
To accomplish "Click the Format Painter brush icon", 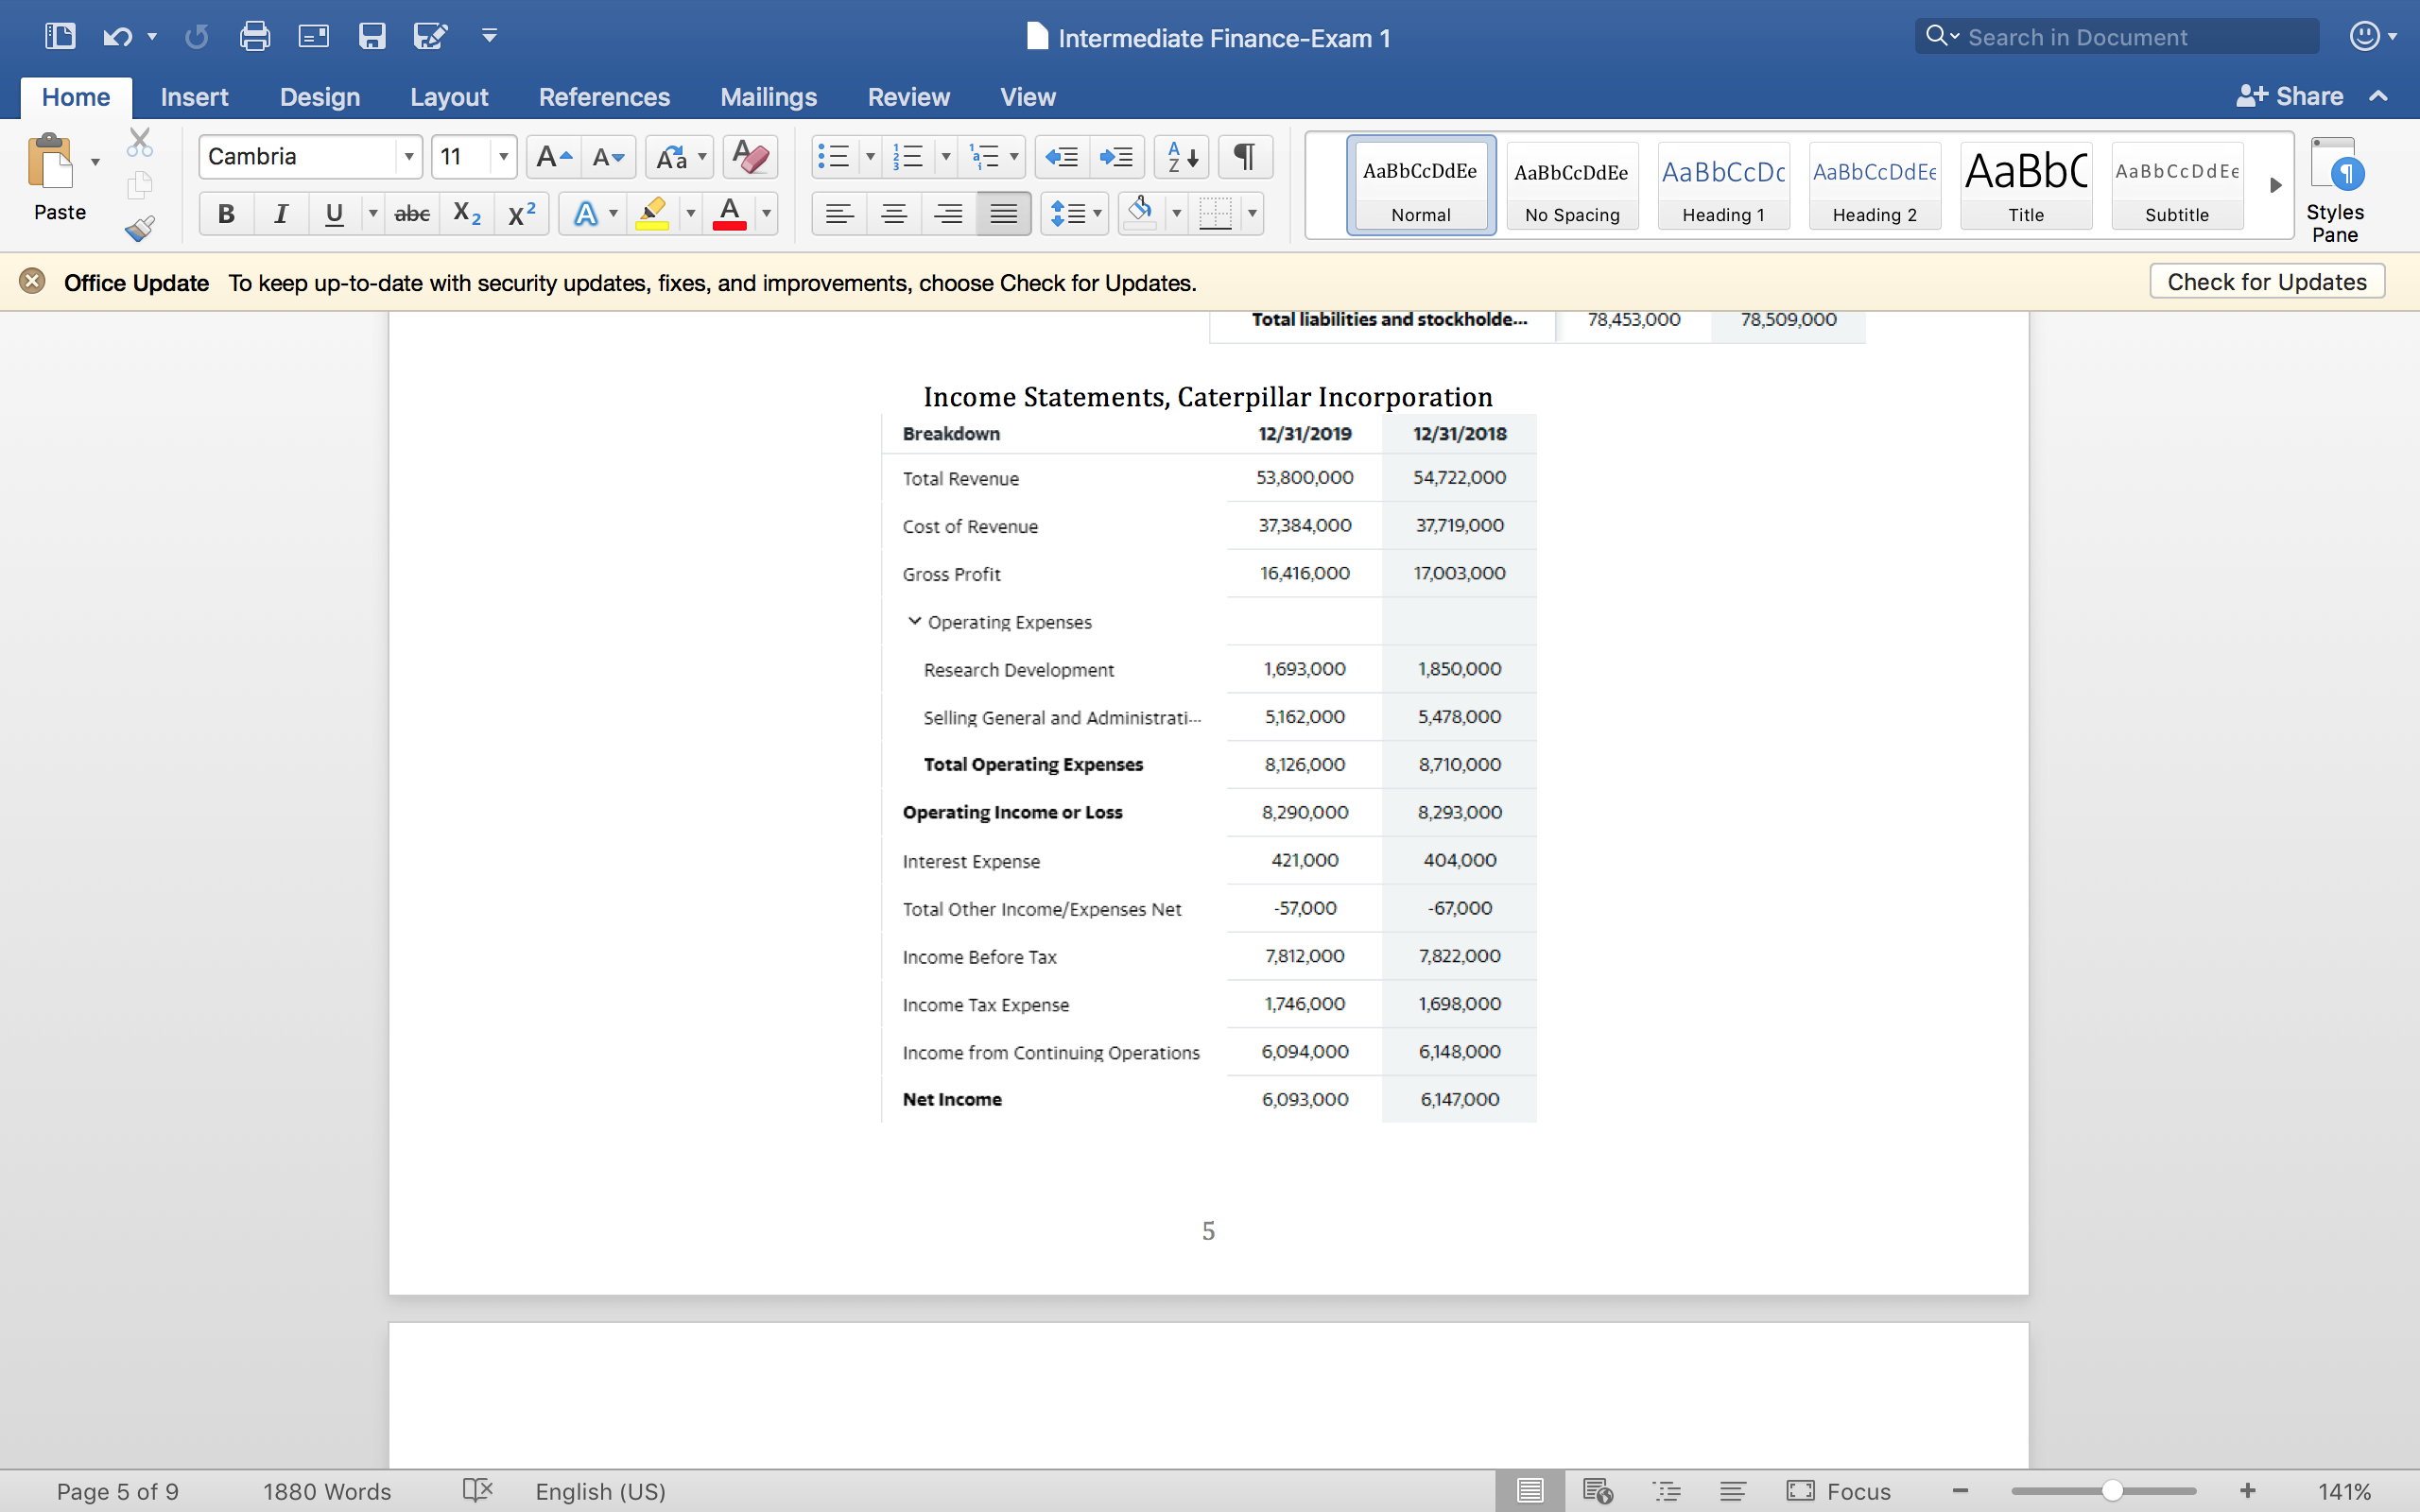I will pos(139,229).
